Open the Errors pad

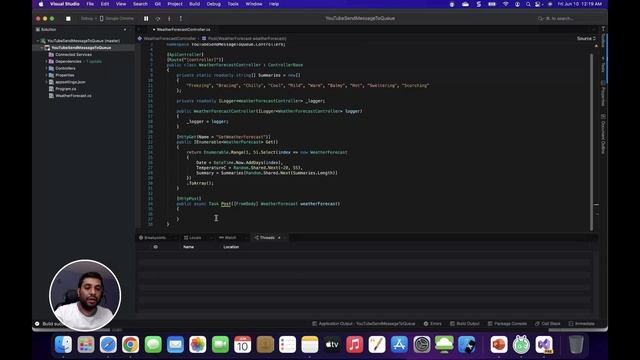(433, 324)
